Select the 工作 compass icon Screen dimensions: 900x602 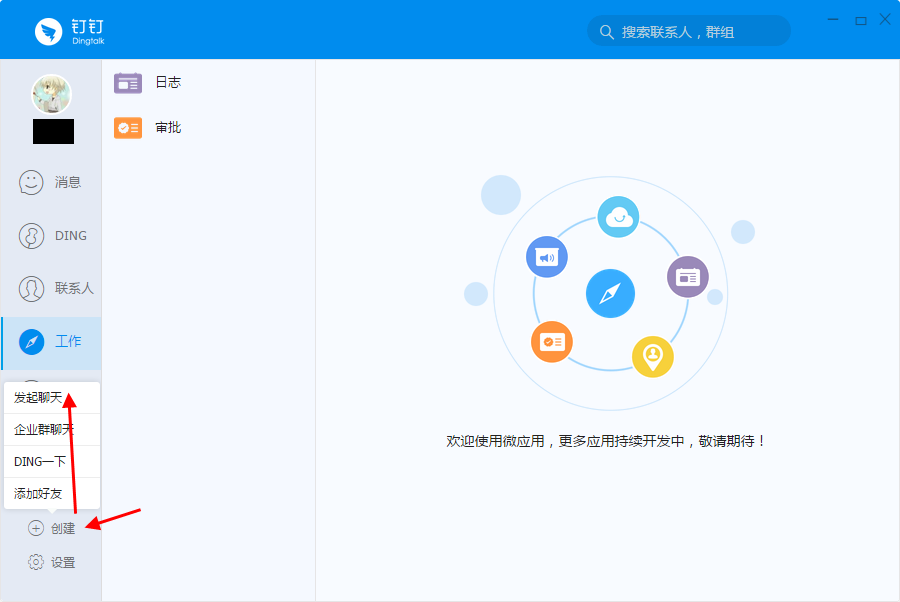point(33,341)
